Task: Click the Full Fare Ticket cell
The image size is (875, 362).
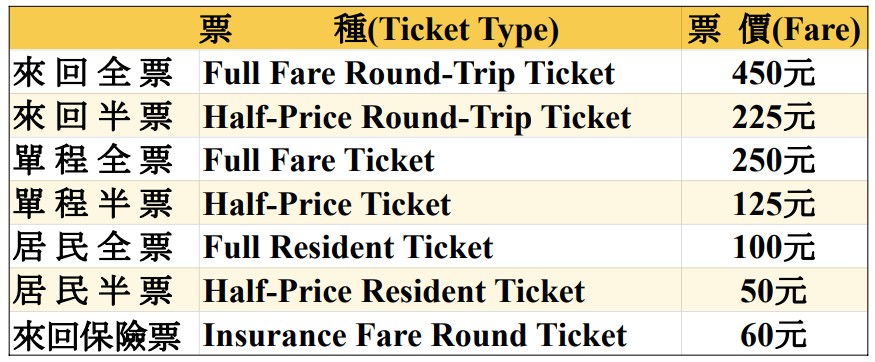Action: [440, 160]
